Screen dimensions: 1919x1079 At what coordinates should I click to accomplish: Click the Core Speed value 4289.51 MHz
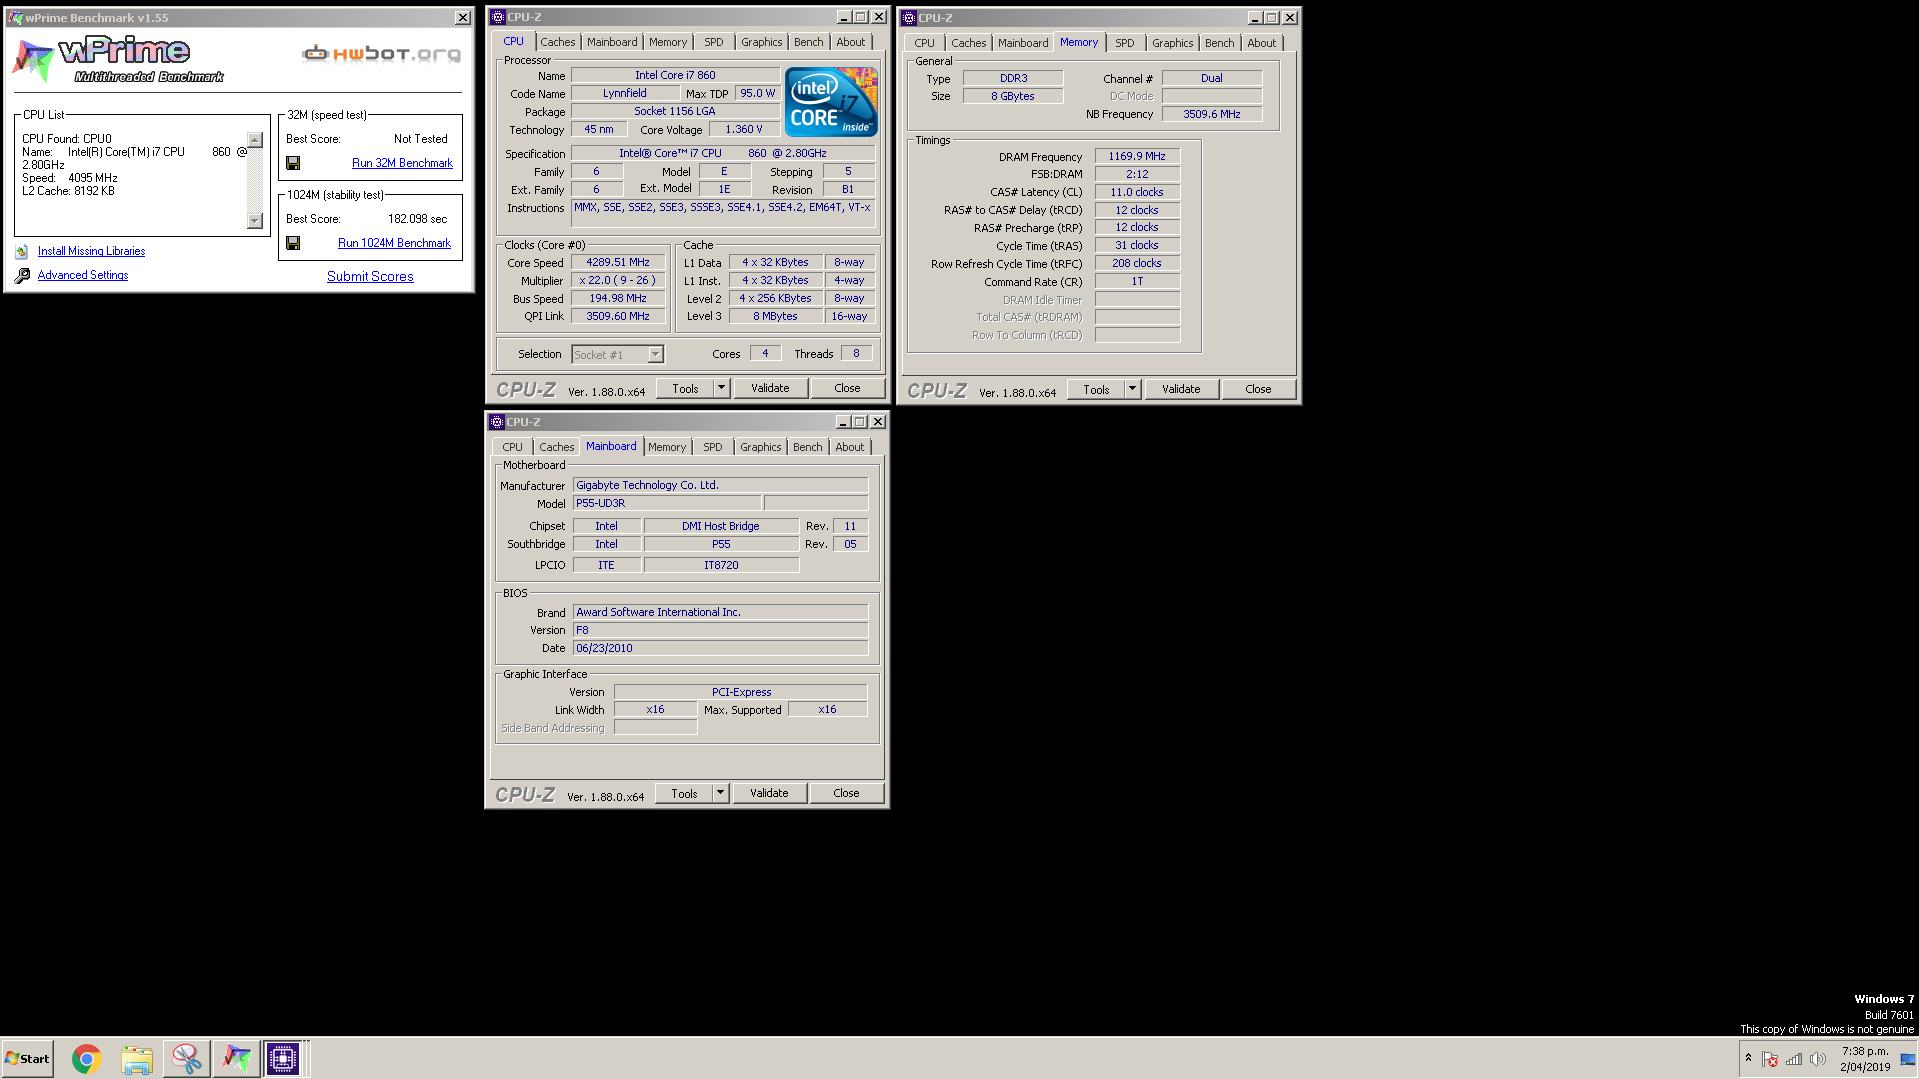pyautogui.click(x=618, y=263)
